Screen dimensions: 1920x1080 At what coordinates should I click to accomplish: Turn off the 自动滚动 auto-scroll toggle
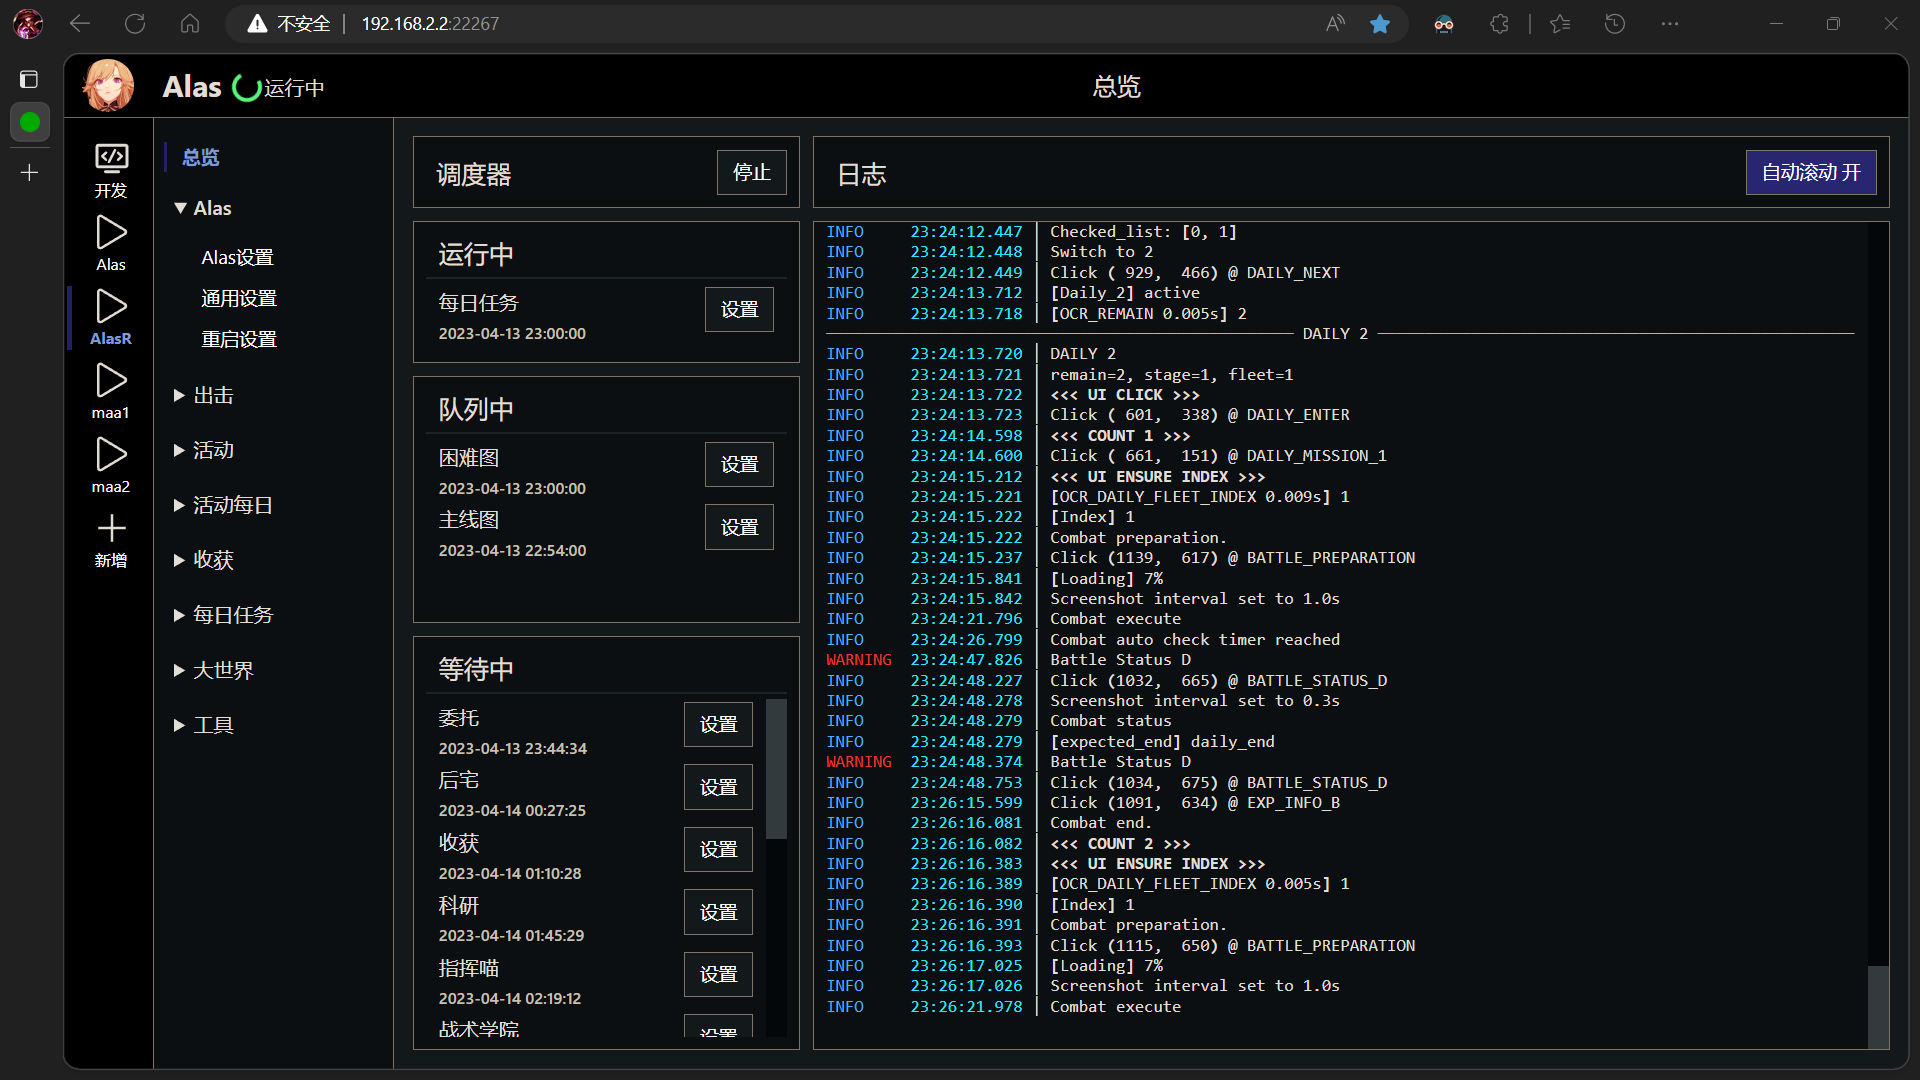click(x=1811, y=172)
